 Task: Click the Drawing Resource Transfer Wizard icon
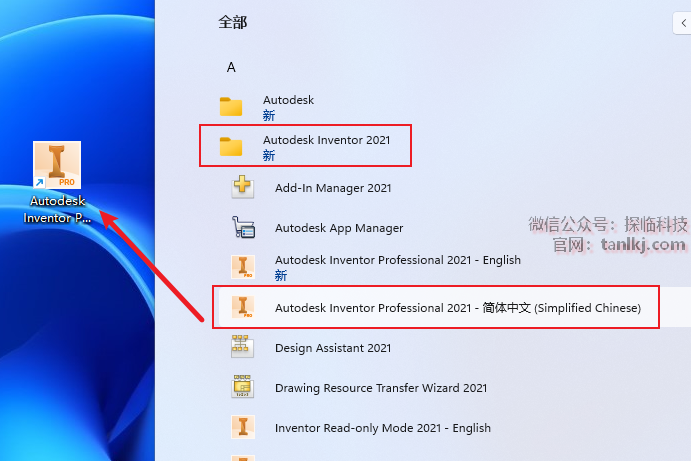pos(243,388)
